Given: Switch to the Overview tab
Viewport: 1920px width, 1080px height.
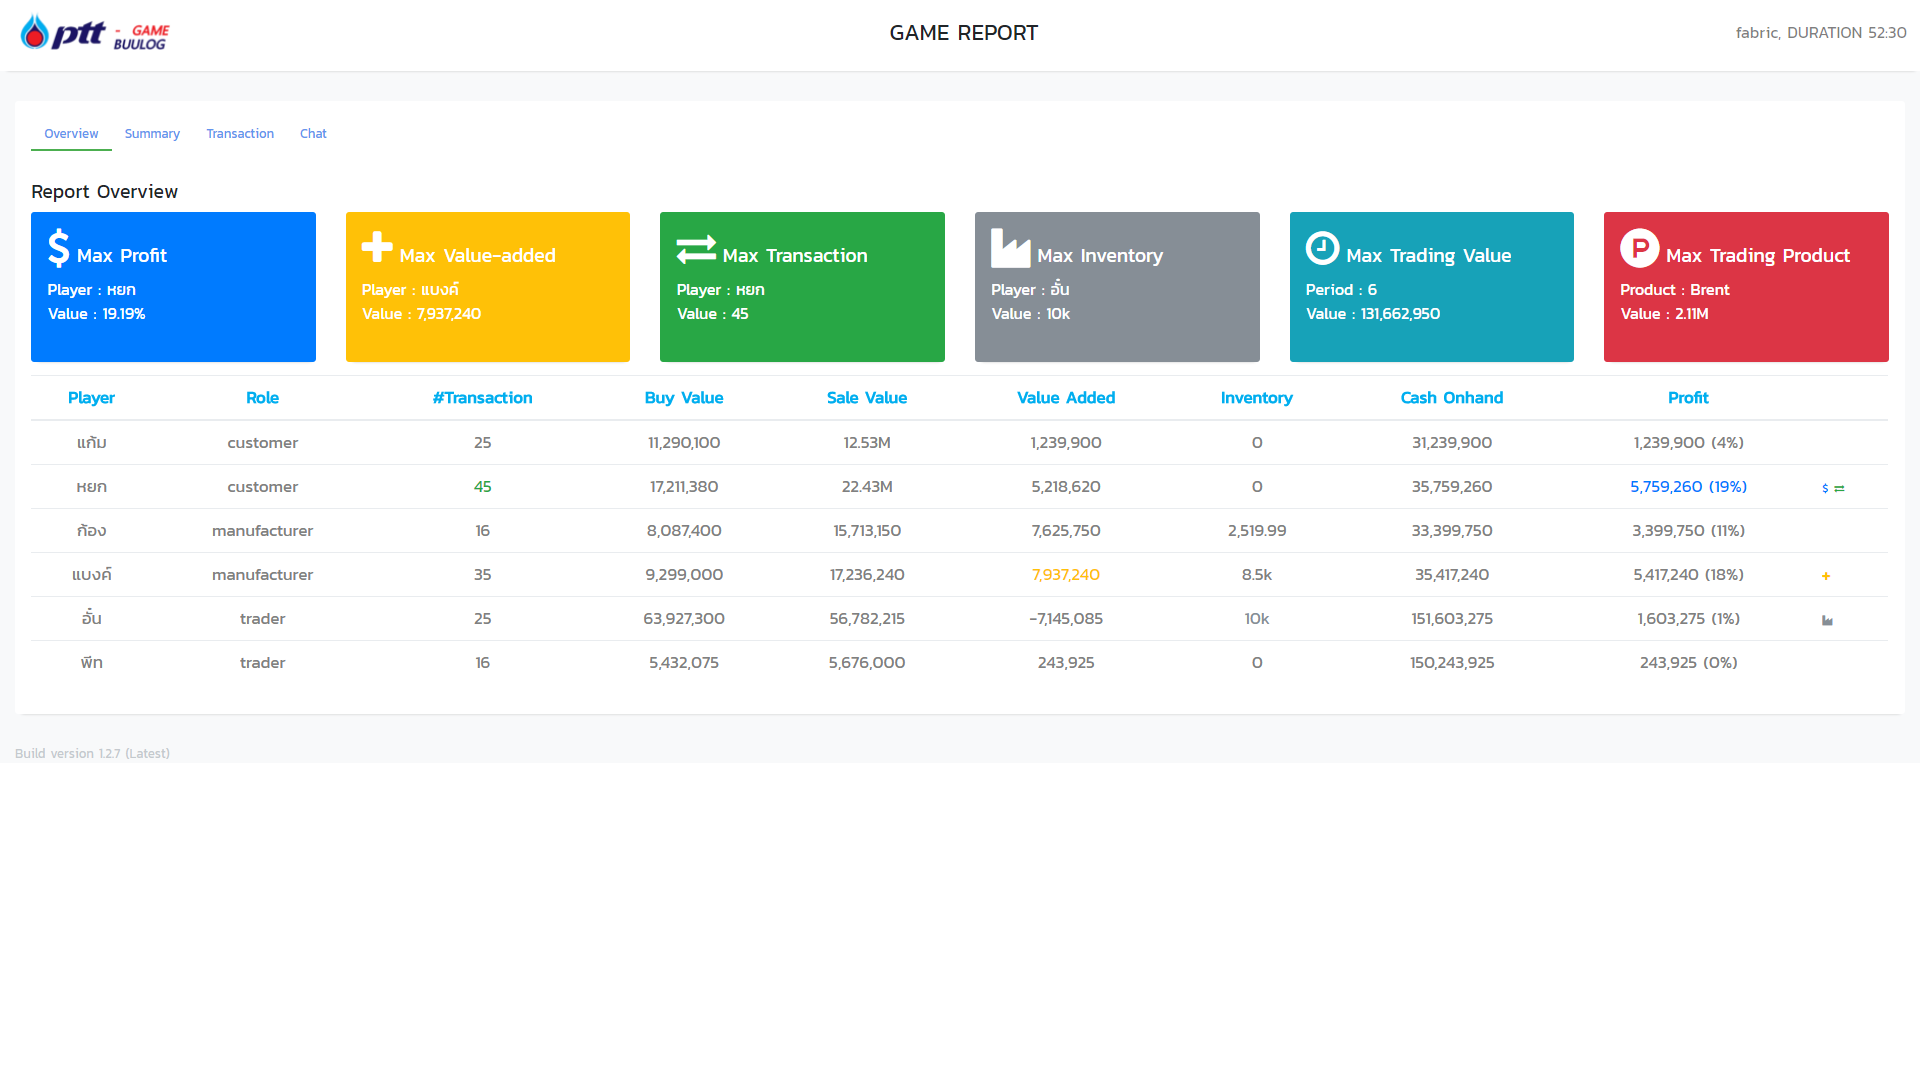Looking at the screenshot, I should 71,134.
